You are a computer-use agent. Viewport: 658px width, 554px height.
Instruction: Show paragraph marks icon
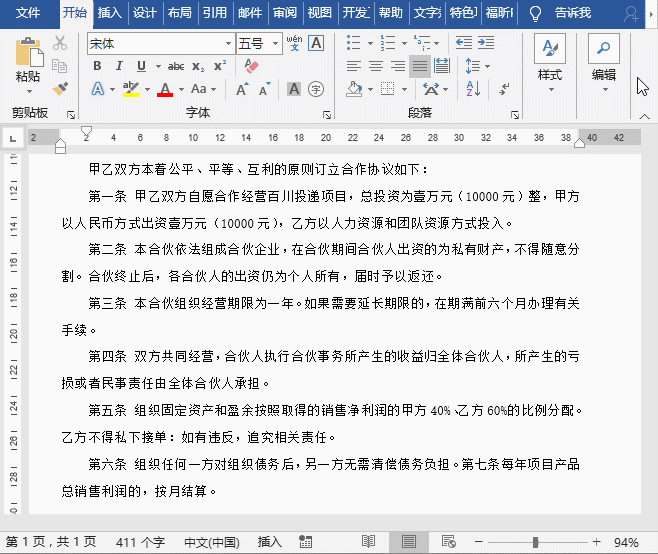[x=504, y=89]
